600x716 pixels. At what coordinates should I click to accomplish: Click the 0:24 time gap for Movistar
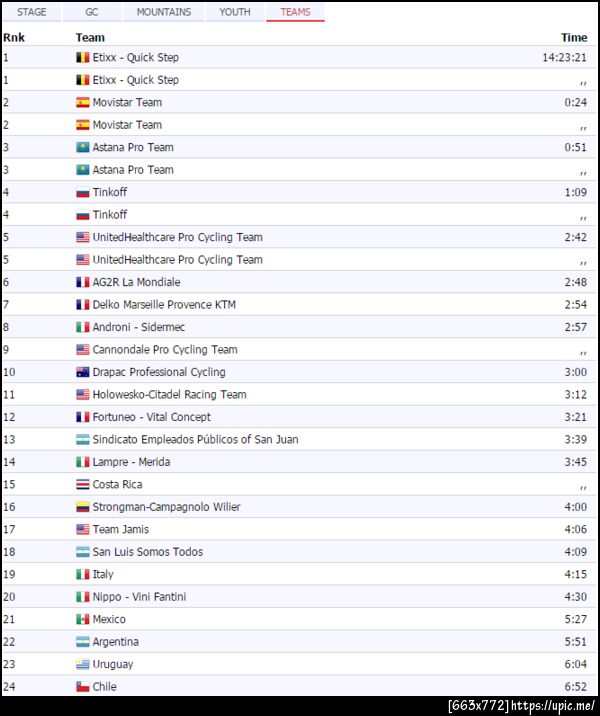pyautogui.click(x=575, y=102)
